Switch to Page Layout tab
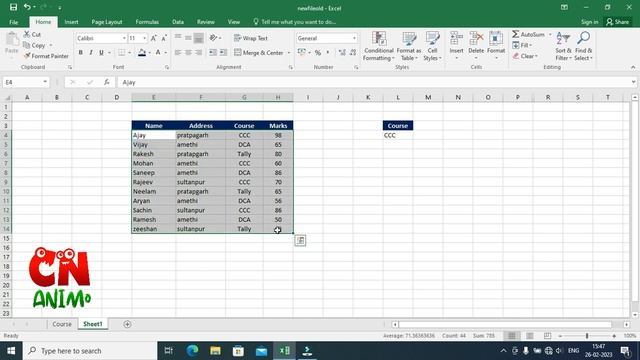 [x=107, y=22]
